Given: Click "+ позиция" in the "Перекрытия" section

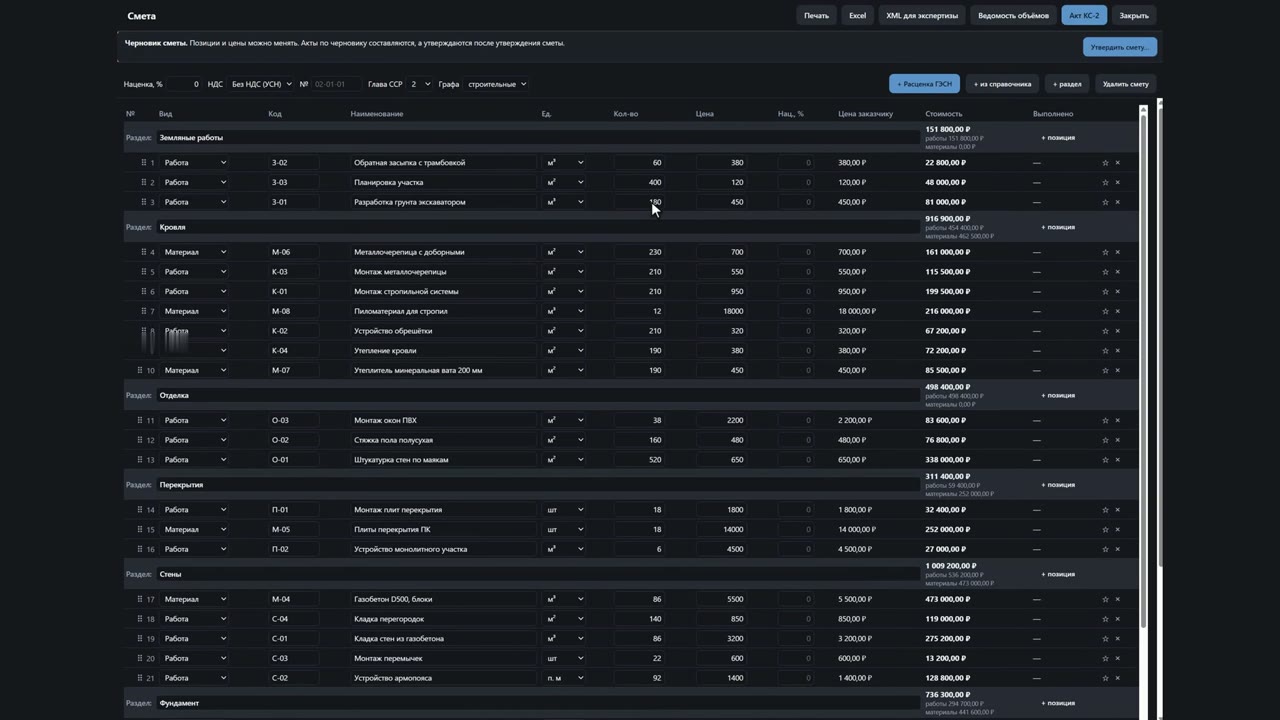Looking at the screenshot, I should pyautogui.click(x=1058, y=485).
